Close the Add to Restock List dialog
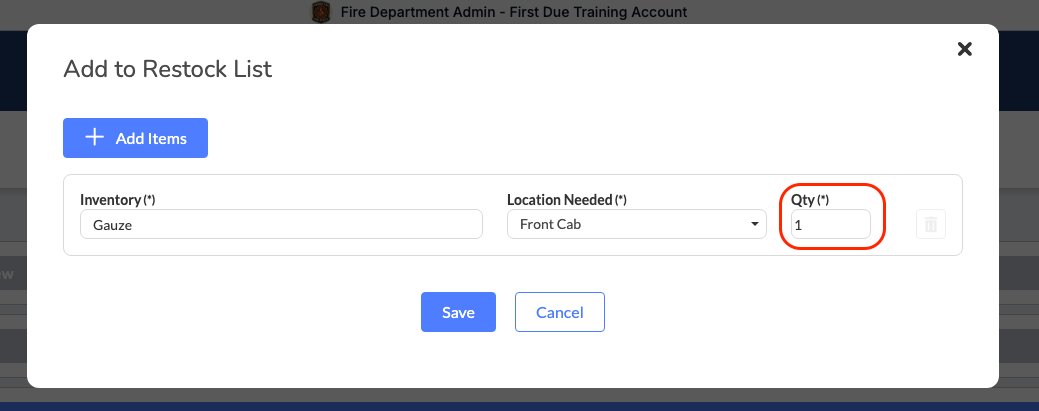 click(x=964, y=48)
